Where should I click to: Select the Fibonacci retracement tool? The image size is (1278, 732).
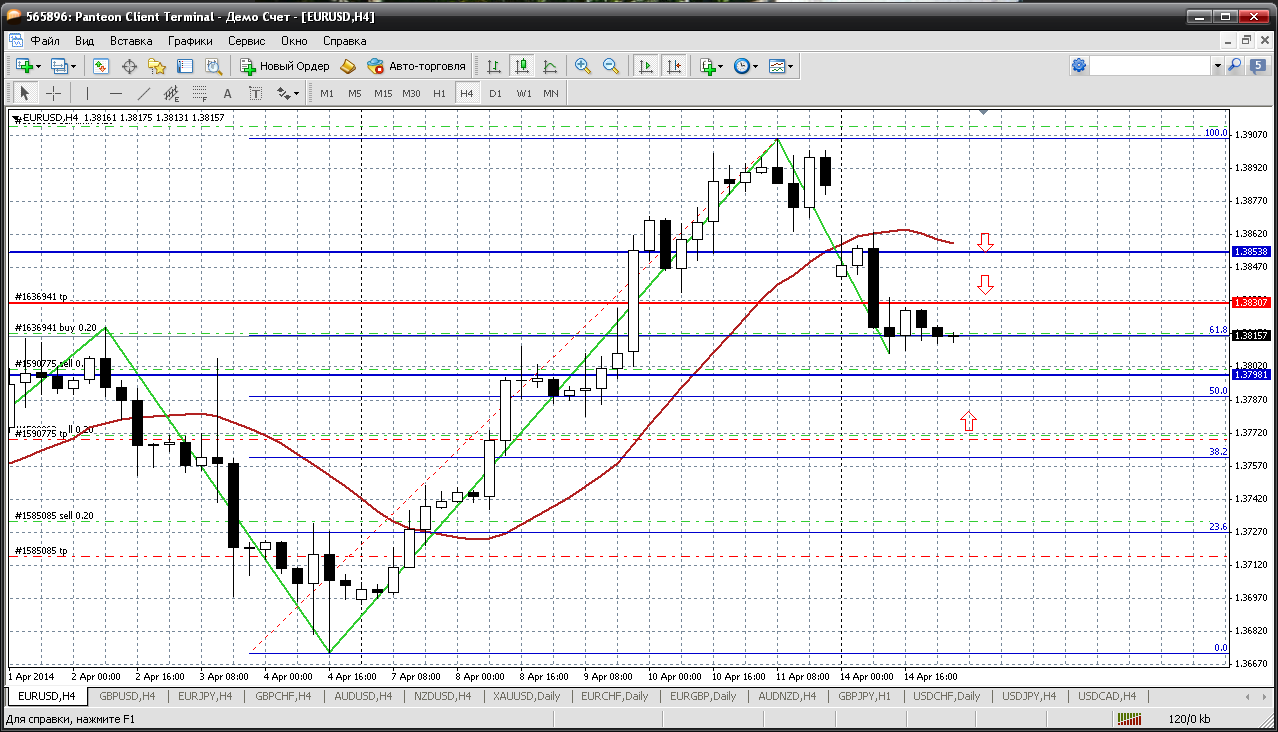coord(200,93)
